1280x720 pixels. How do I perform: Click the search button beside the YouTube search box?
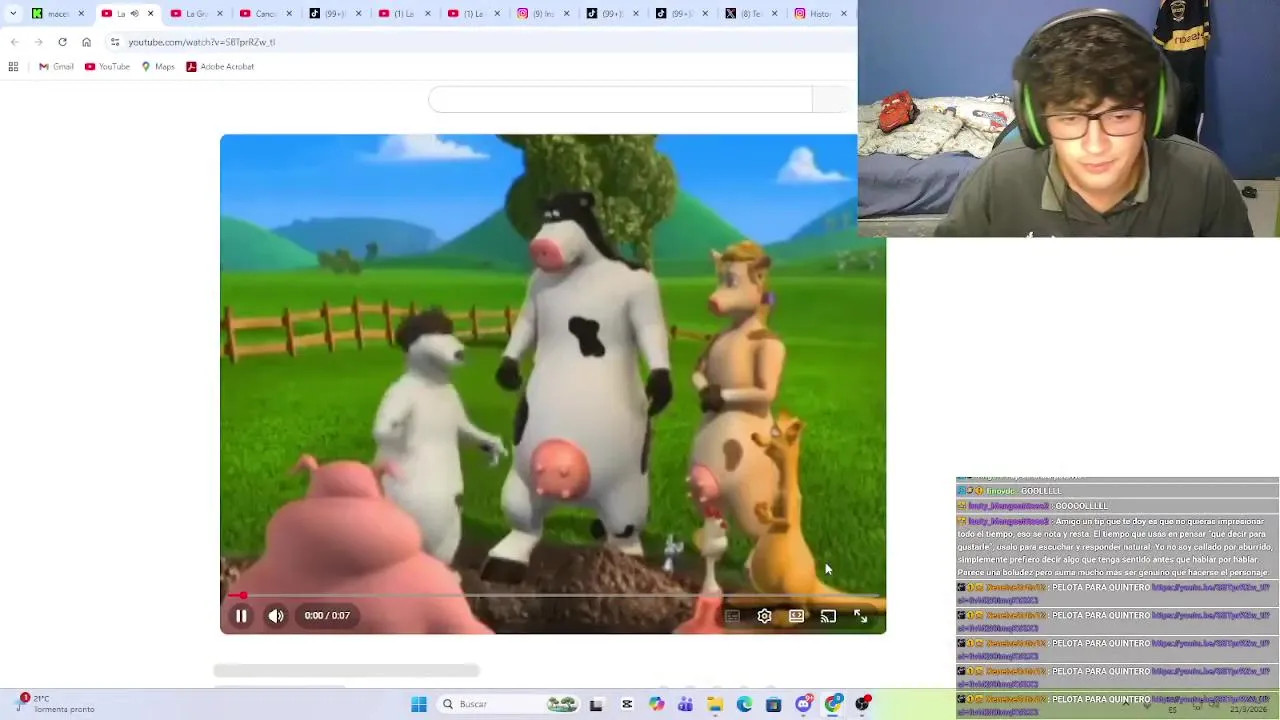834,99
